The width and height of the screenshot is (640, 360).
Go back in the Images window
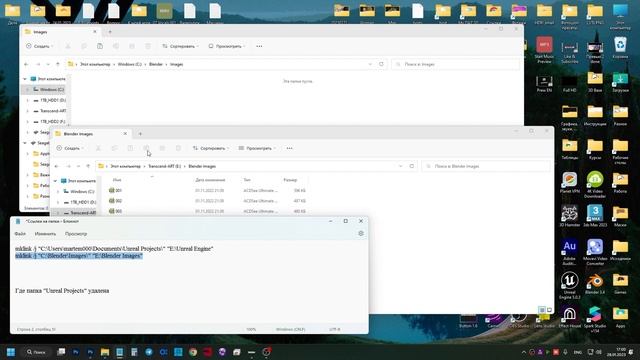pos(26,64)
